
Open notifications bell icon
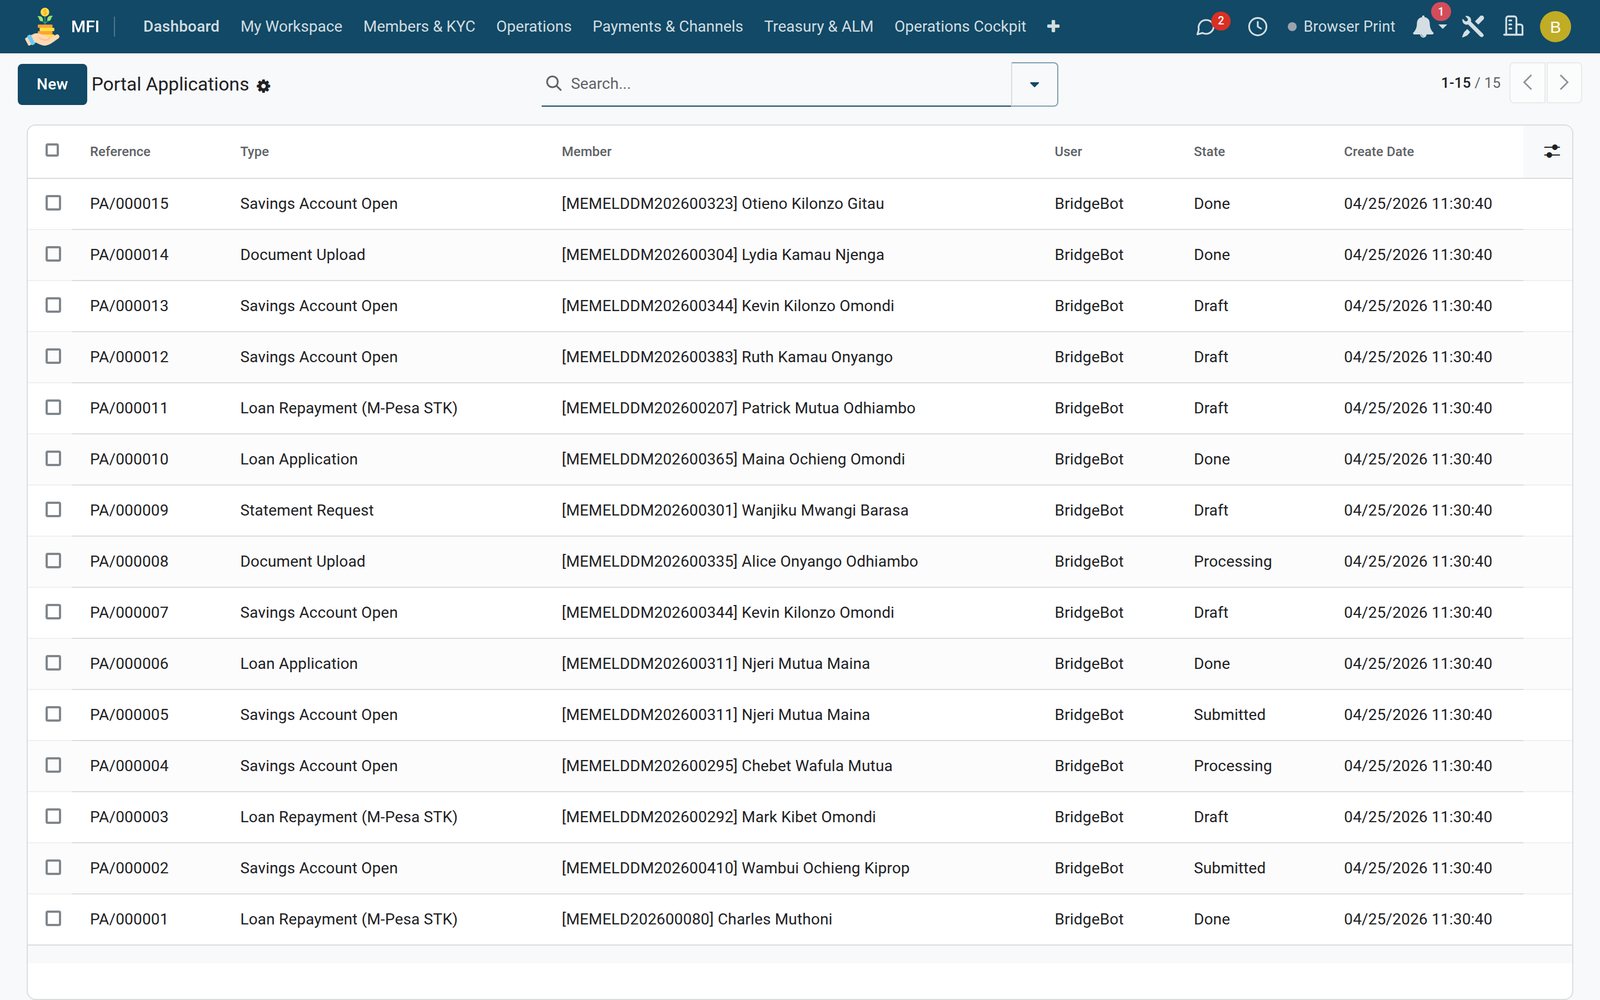(x=1424, y=27)
